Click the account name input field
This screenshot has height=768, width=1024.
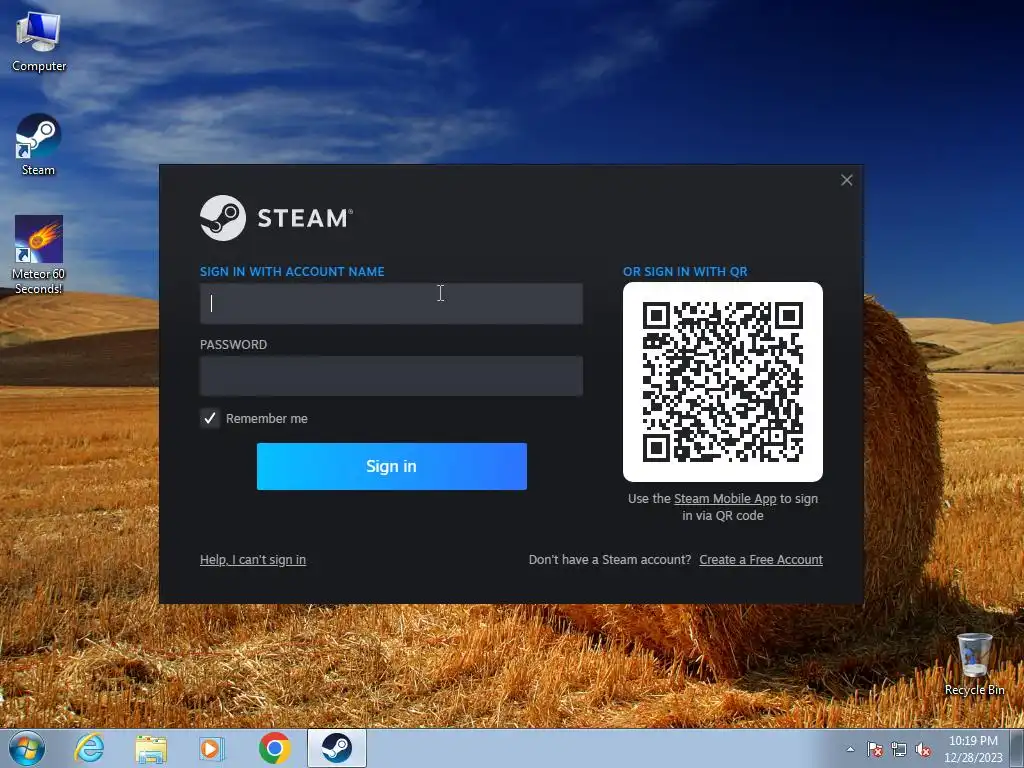click(391, 303)
